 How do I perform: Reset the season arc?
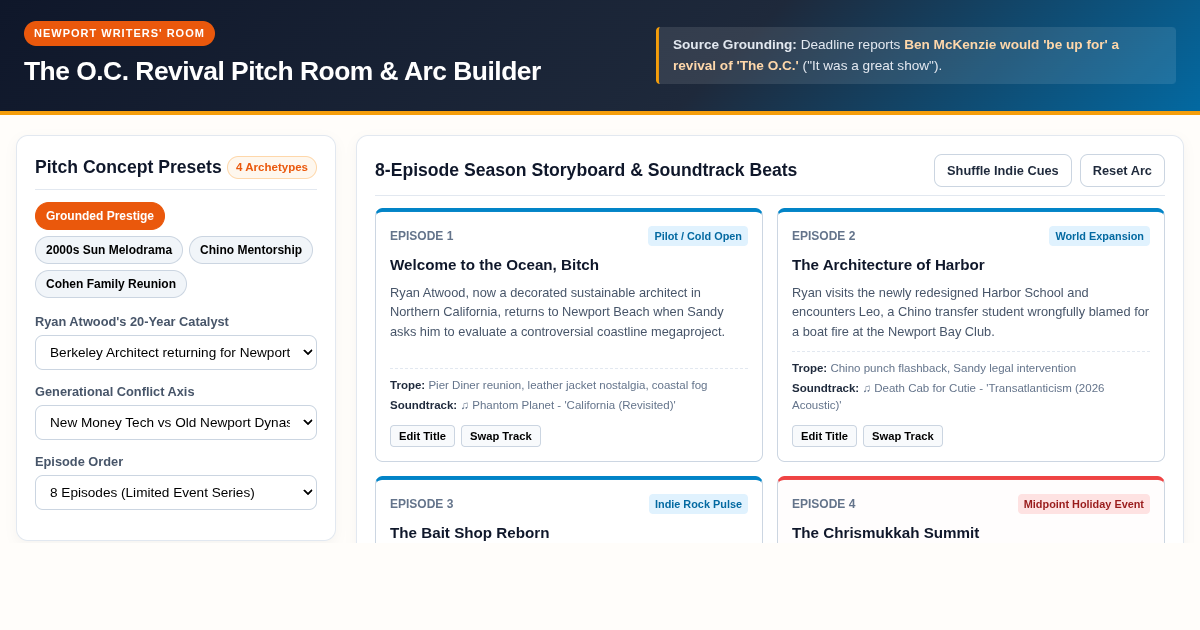pos(1122,171)
